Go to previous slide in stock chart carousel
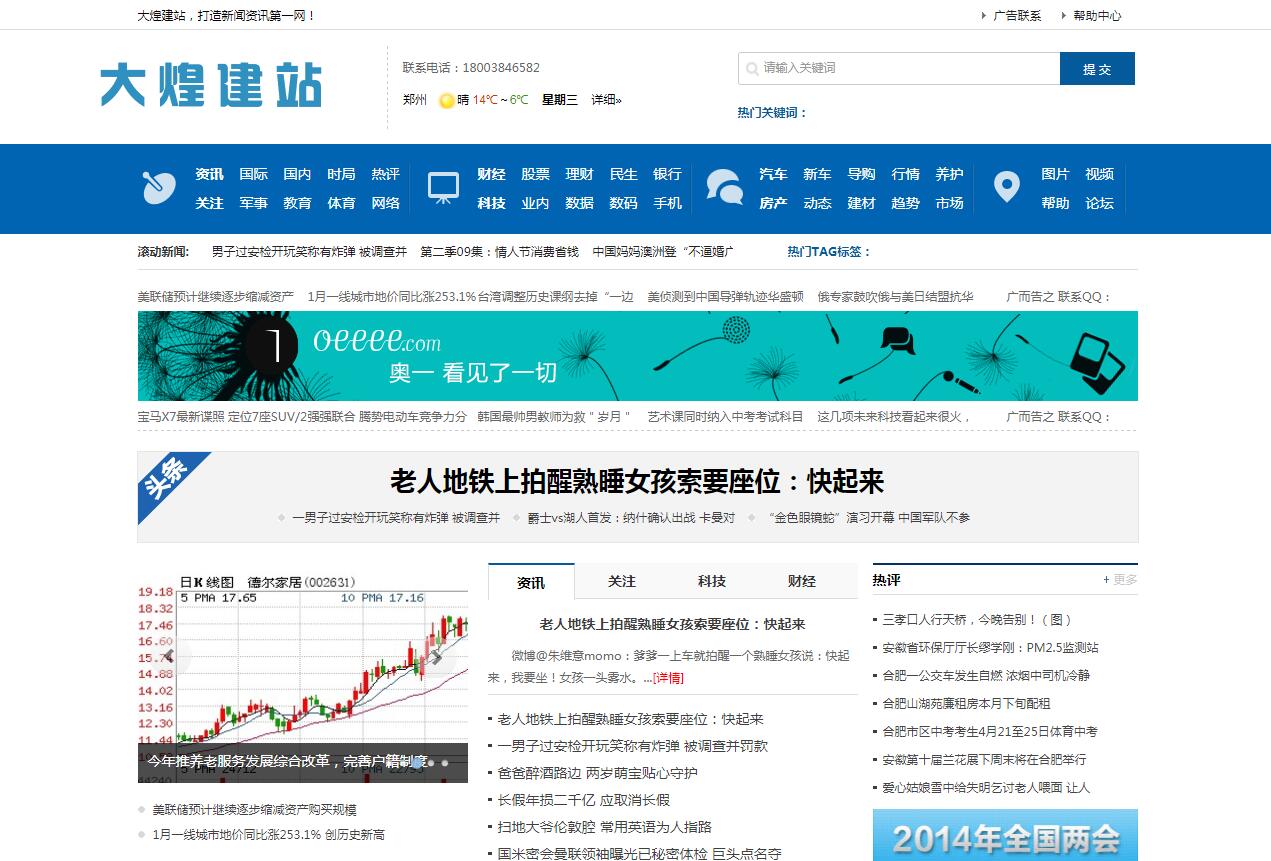 [170, 656]
